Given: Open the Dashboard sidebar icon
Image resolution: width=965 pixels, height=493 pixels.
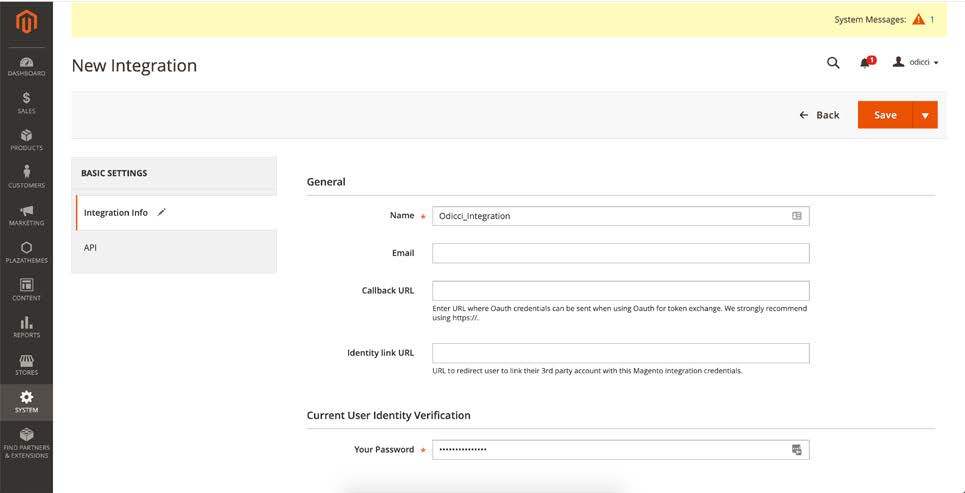Looking at the screenshot, I should click(26, 66).
